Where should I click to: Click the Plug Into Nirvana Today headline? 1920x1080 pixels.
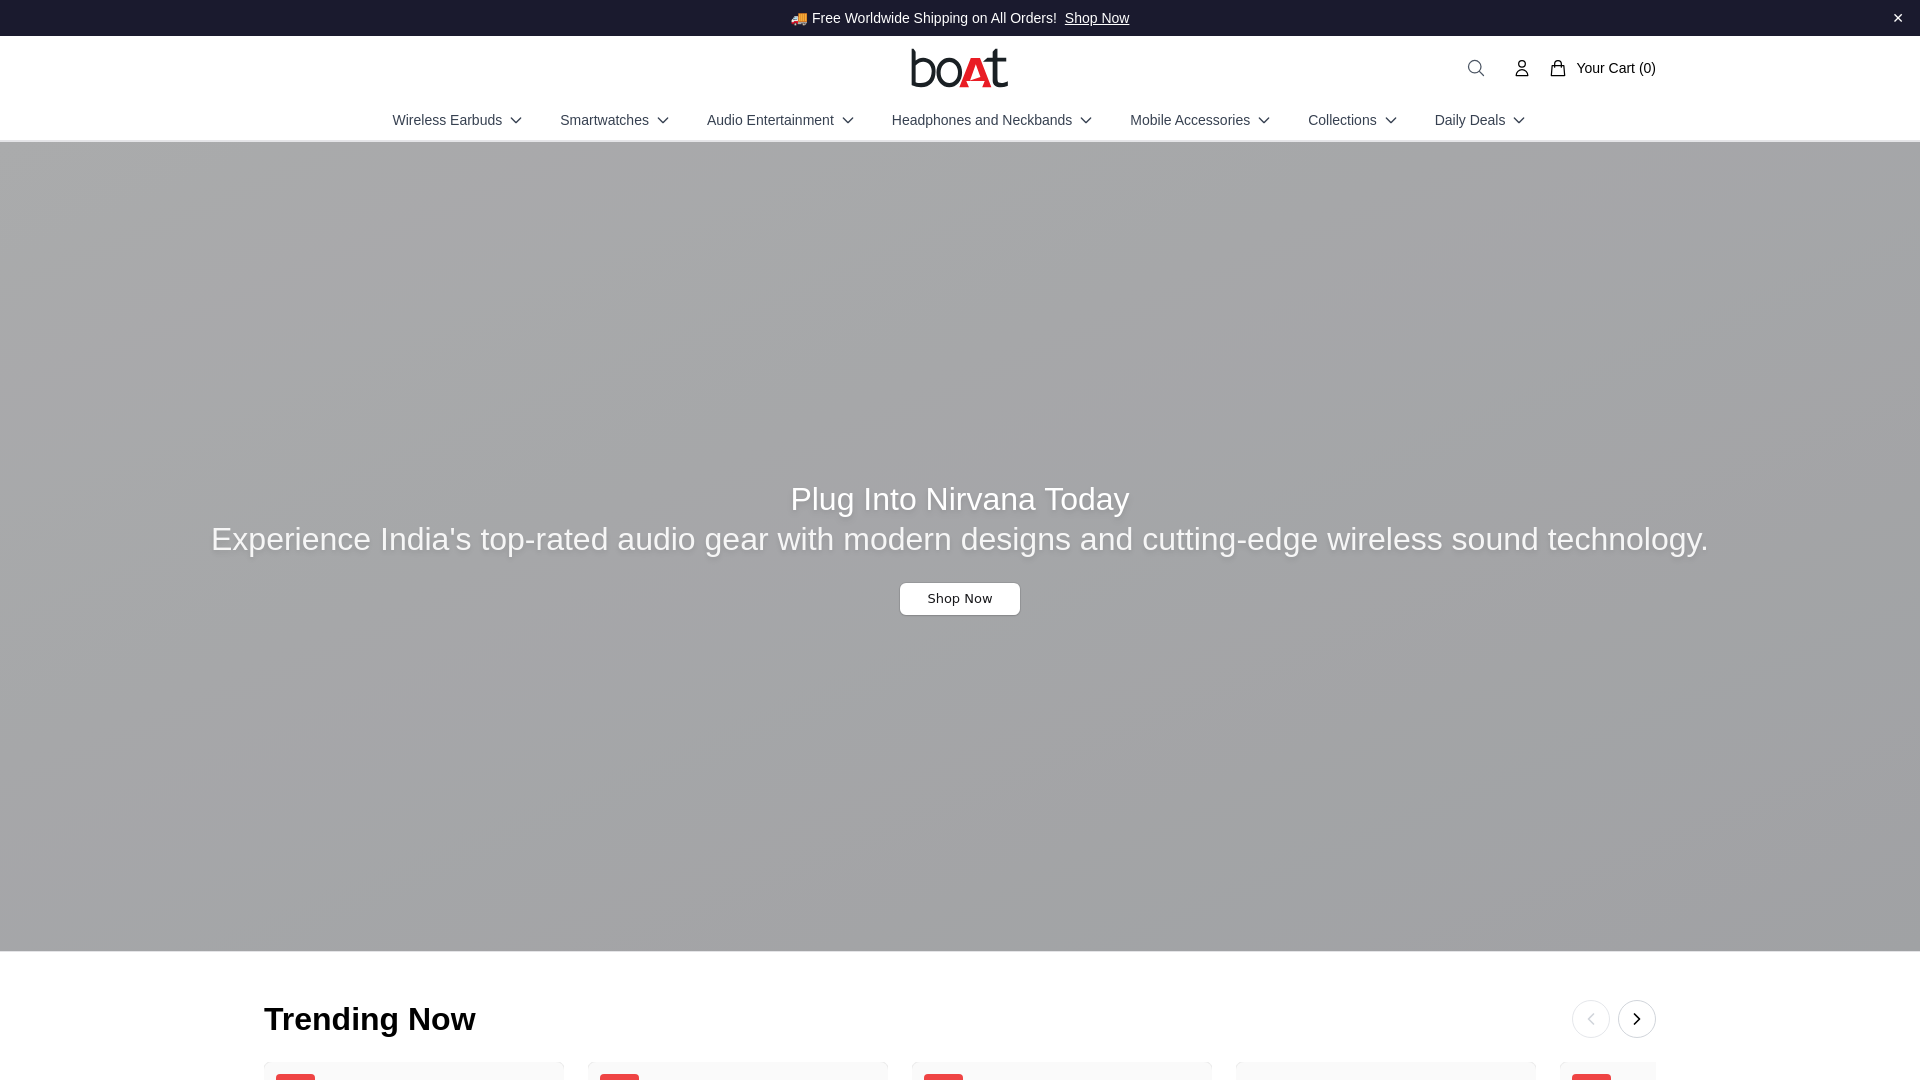click(x=960, y=499)
